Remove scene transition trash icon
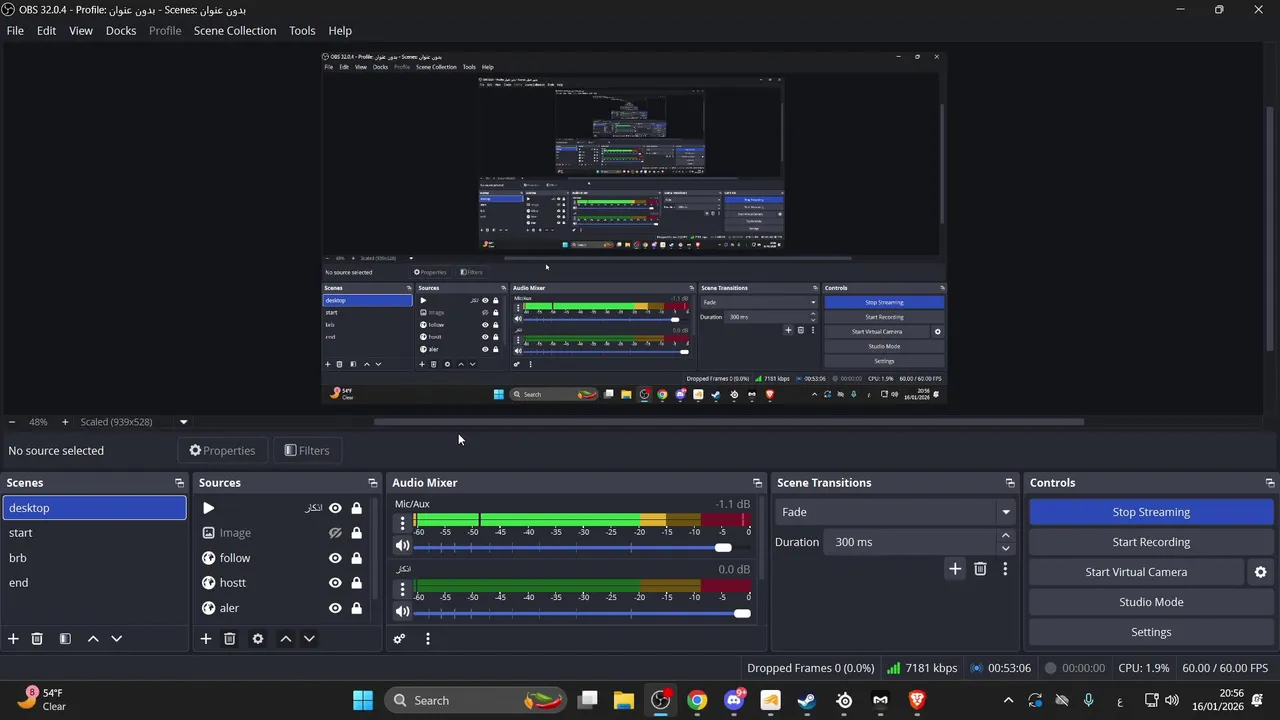The image size is (1280, 720). pos(980,569)
